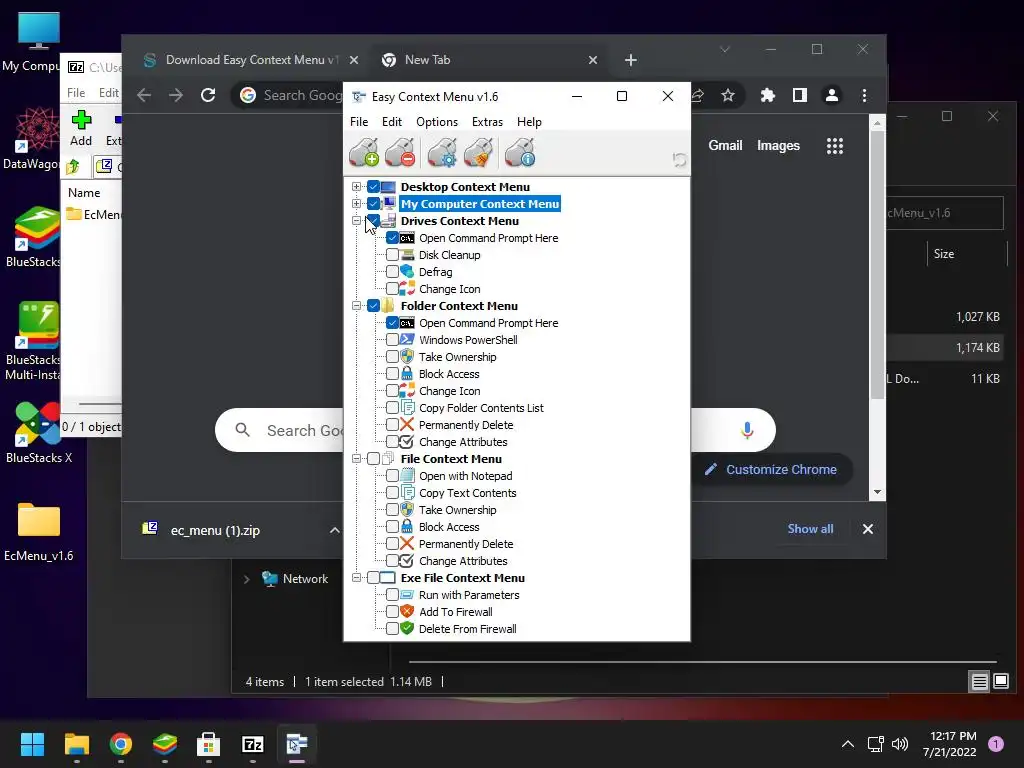Open the Google apps grid icon
Screen dimensions: 1024x768
tap(835, 146)
